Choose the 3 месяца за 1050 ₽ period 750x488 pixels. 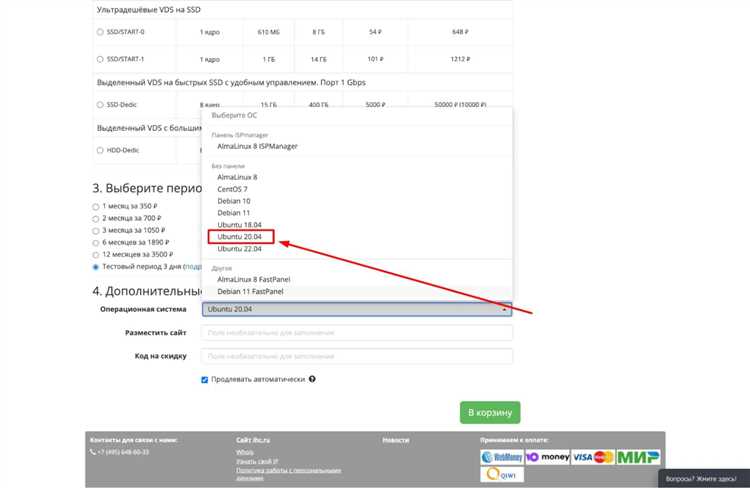pyautogui.click(x=96, y=231)
